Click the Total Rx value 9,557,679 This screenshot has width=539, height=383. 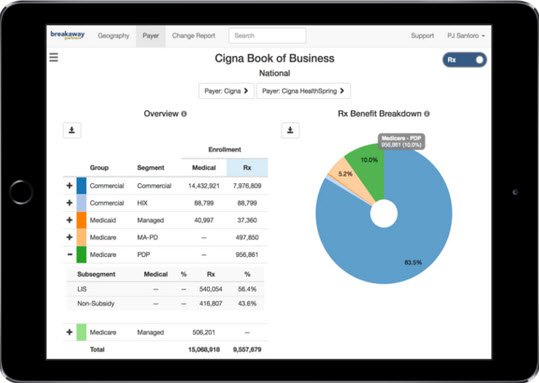pyautogui.click(x=247, y=349)
